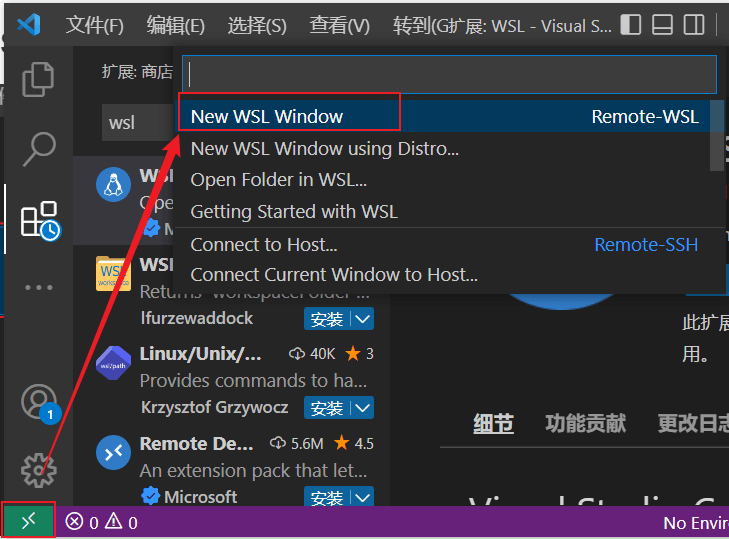729x539 pixels.
Task: Click the Remote-SSH group label
Action: (x=646, y=245)
